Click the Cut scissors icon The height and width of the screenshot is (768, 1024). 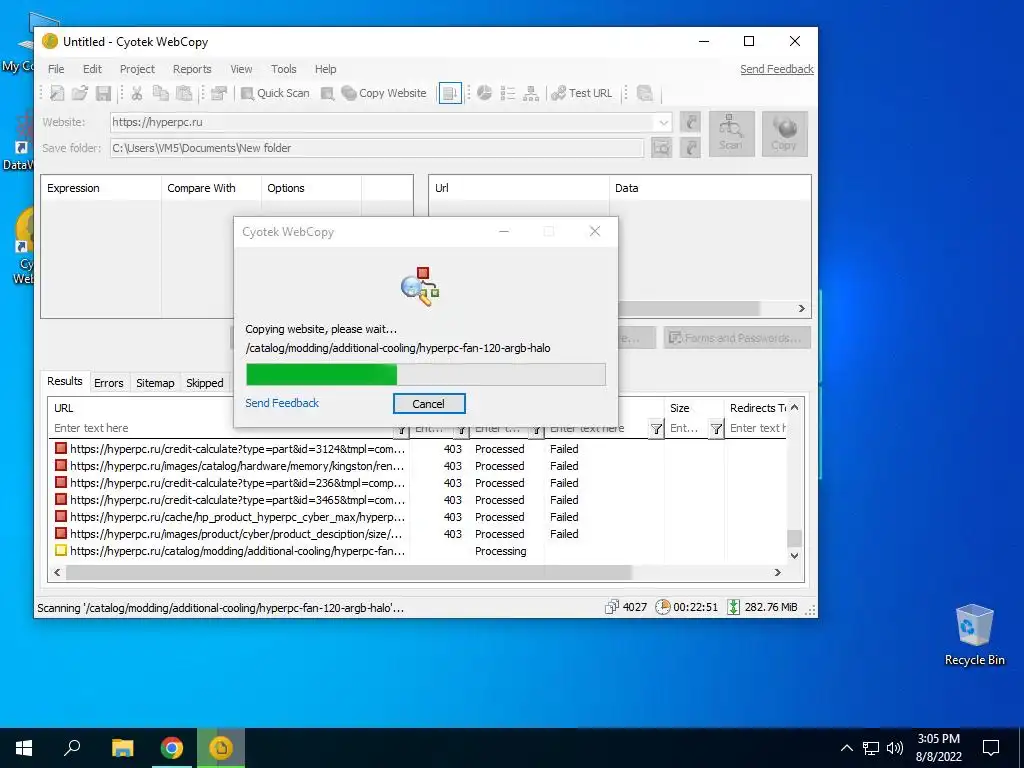pos(136,93)
